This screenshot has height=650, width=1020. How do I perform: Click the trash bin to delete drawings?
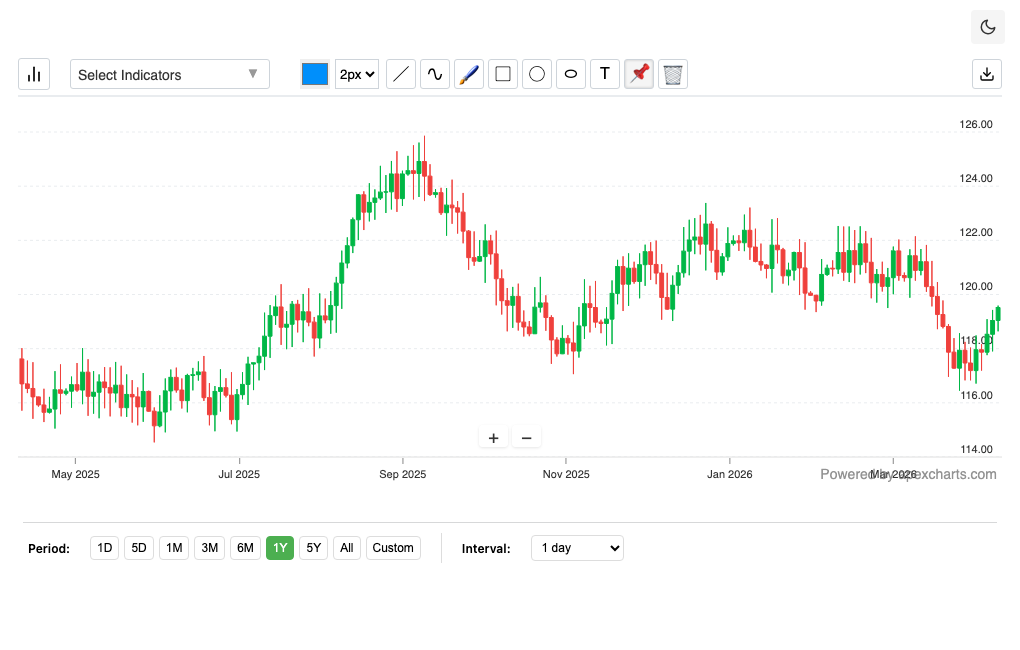pyautogui.click(x=673, y=74)
